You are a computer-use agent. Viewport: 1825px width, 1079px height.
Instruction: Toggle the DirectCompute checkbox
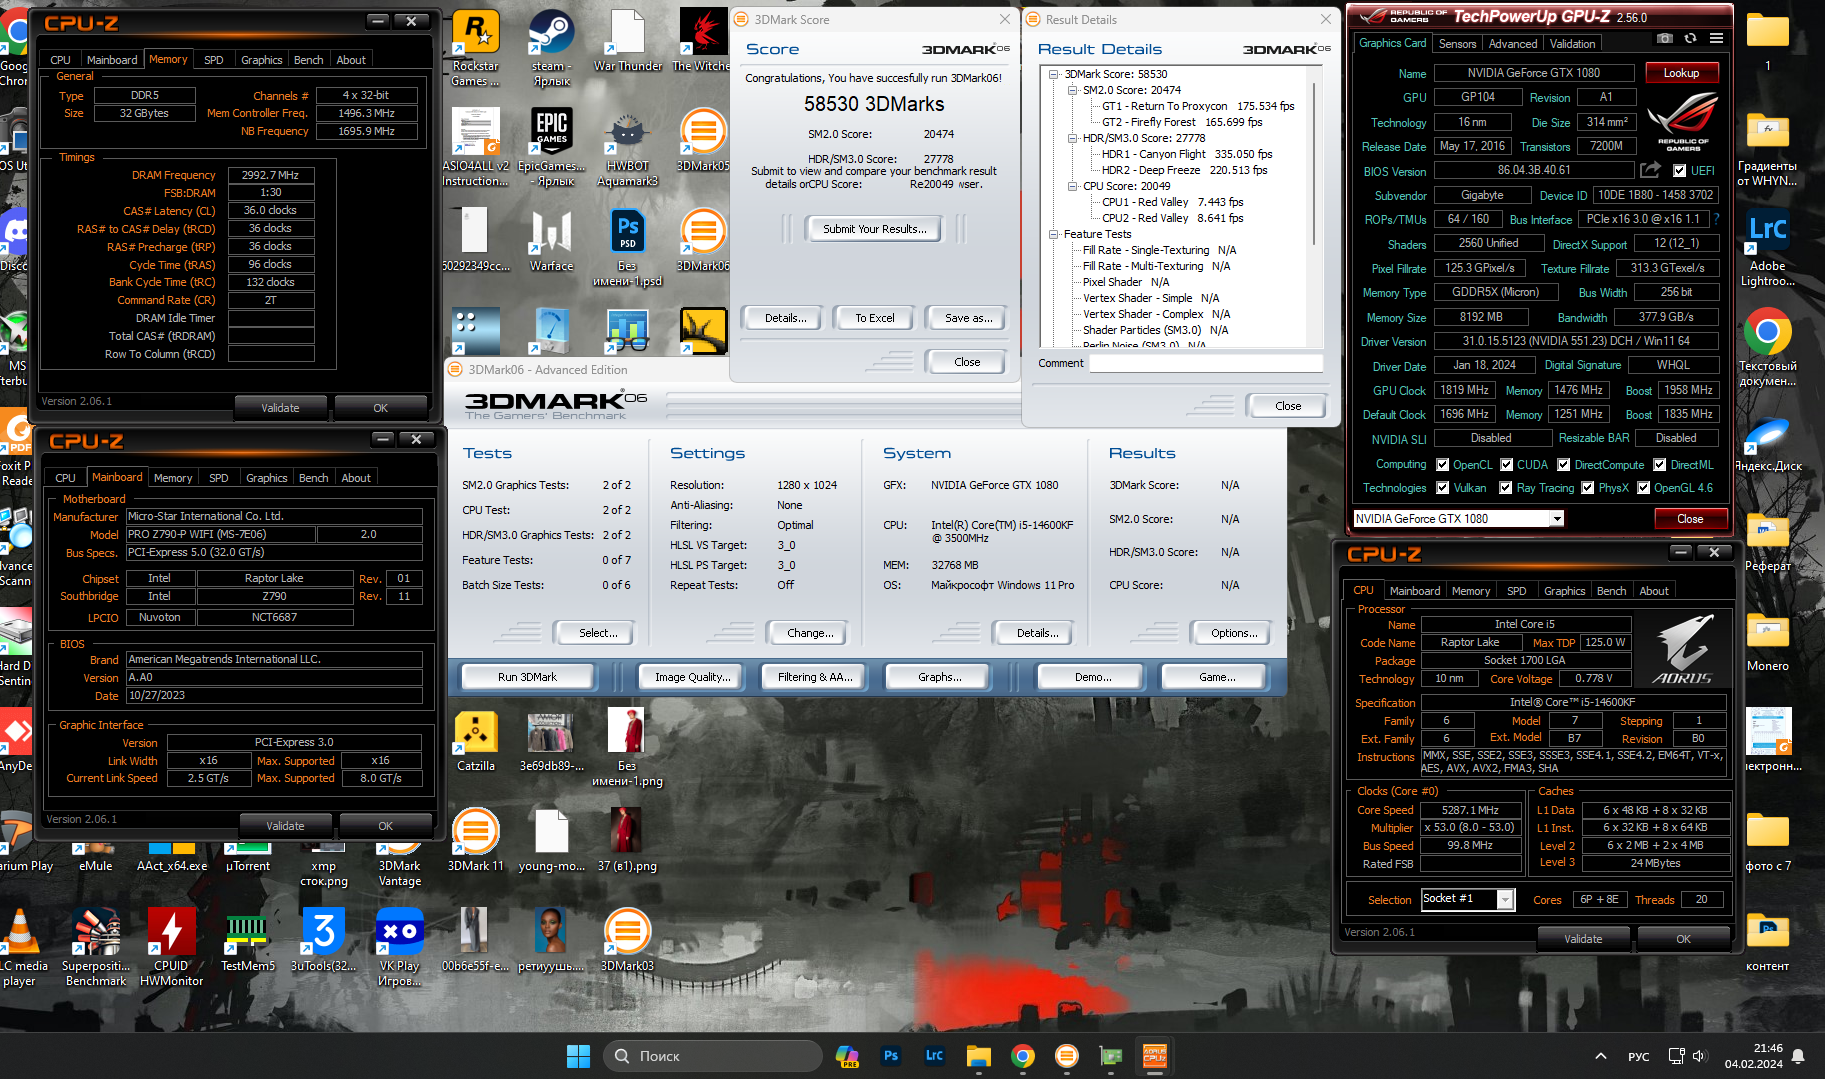coord(1564,465)
